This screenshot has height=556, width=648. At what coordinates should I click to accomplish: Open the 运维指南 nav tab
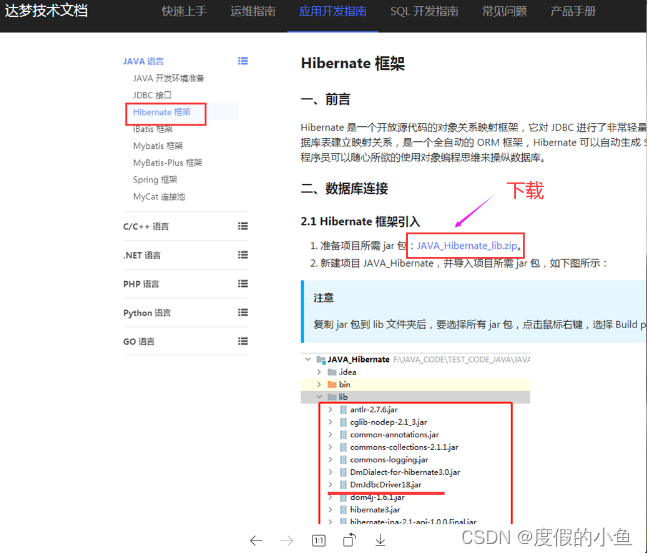[253, 11]
